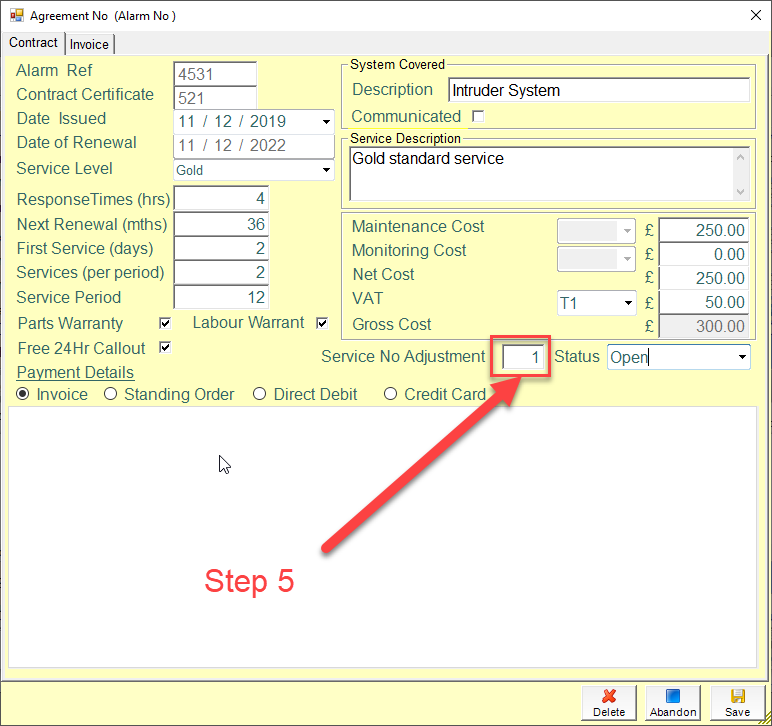The image size is (772, 726).
Task: Click the System Covered Description field
Action: 599,90
